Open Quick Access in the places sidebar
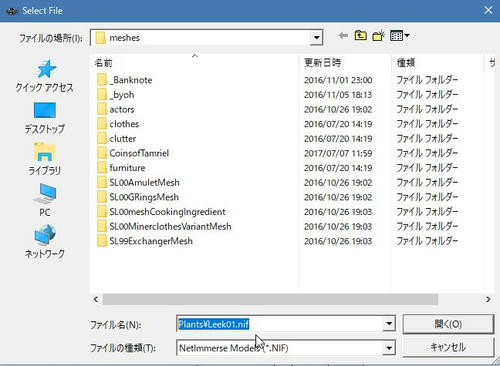The image size is (500, 366). click(x=44, y=76)
